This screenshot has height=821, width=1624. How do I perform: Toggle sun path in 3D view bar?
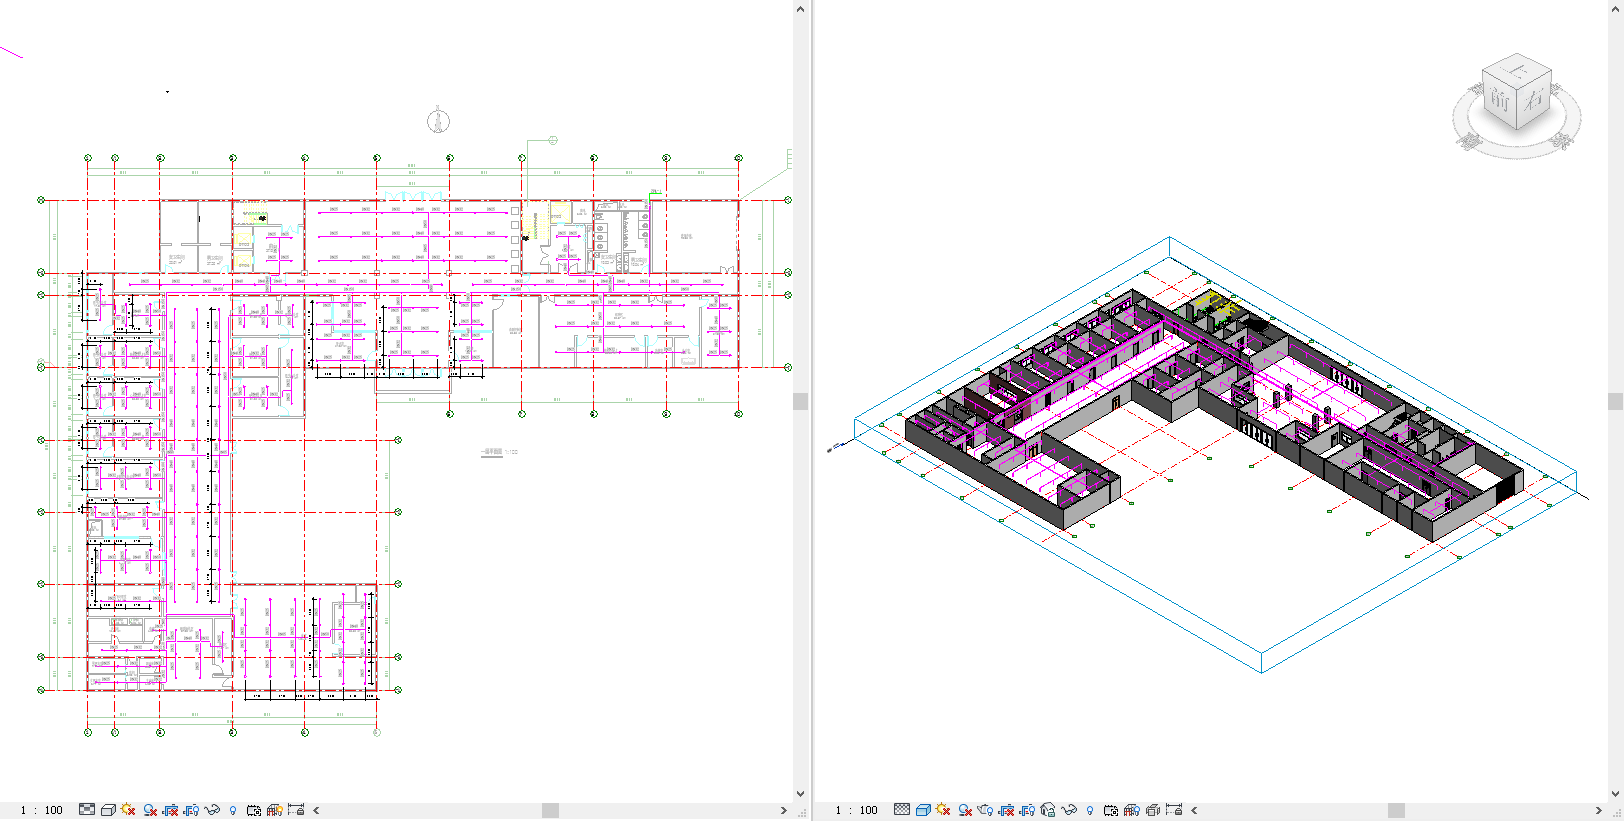pos(943,810)
